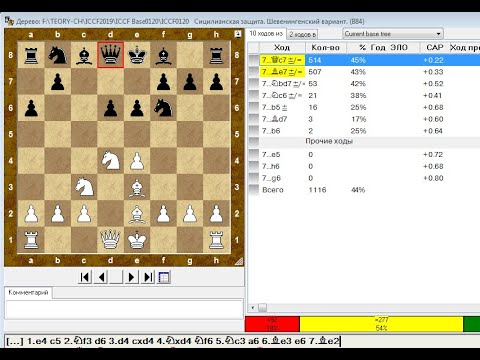This screenshot has height=360, width=480.
Task: Select the 7...b5 move row
Action: click(369, 107)
